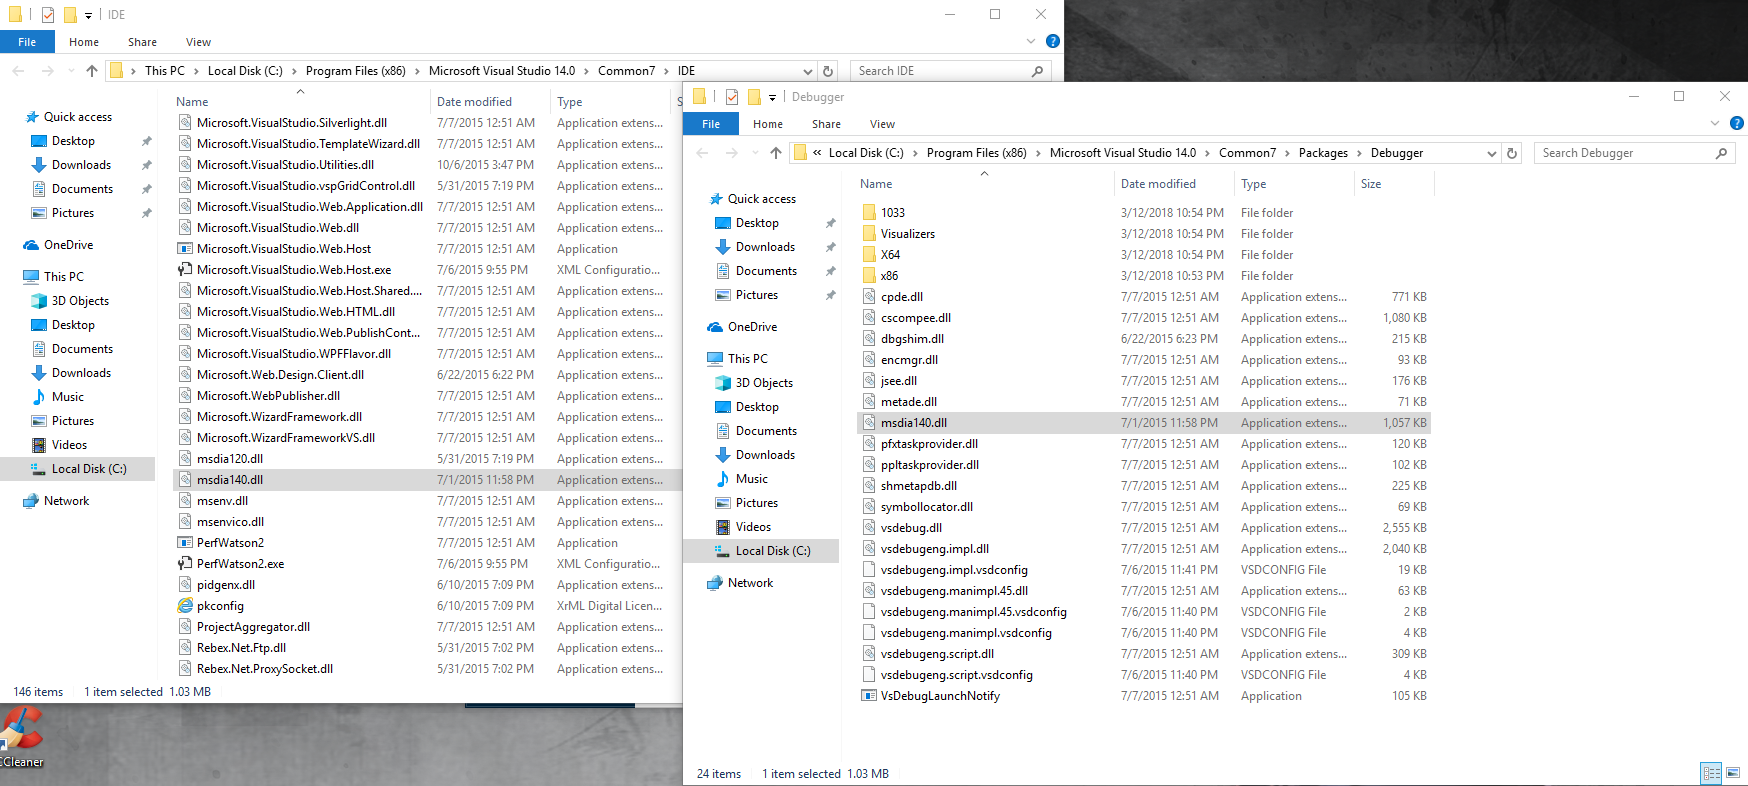The height and width of the screenshot is (786, 1748).
Task: Select the x86 folder
Action: (x=889, y=276)
